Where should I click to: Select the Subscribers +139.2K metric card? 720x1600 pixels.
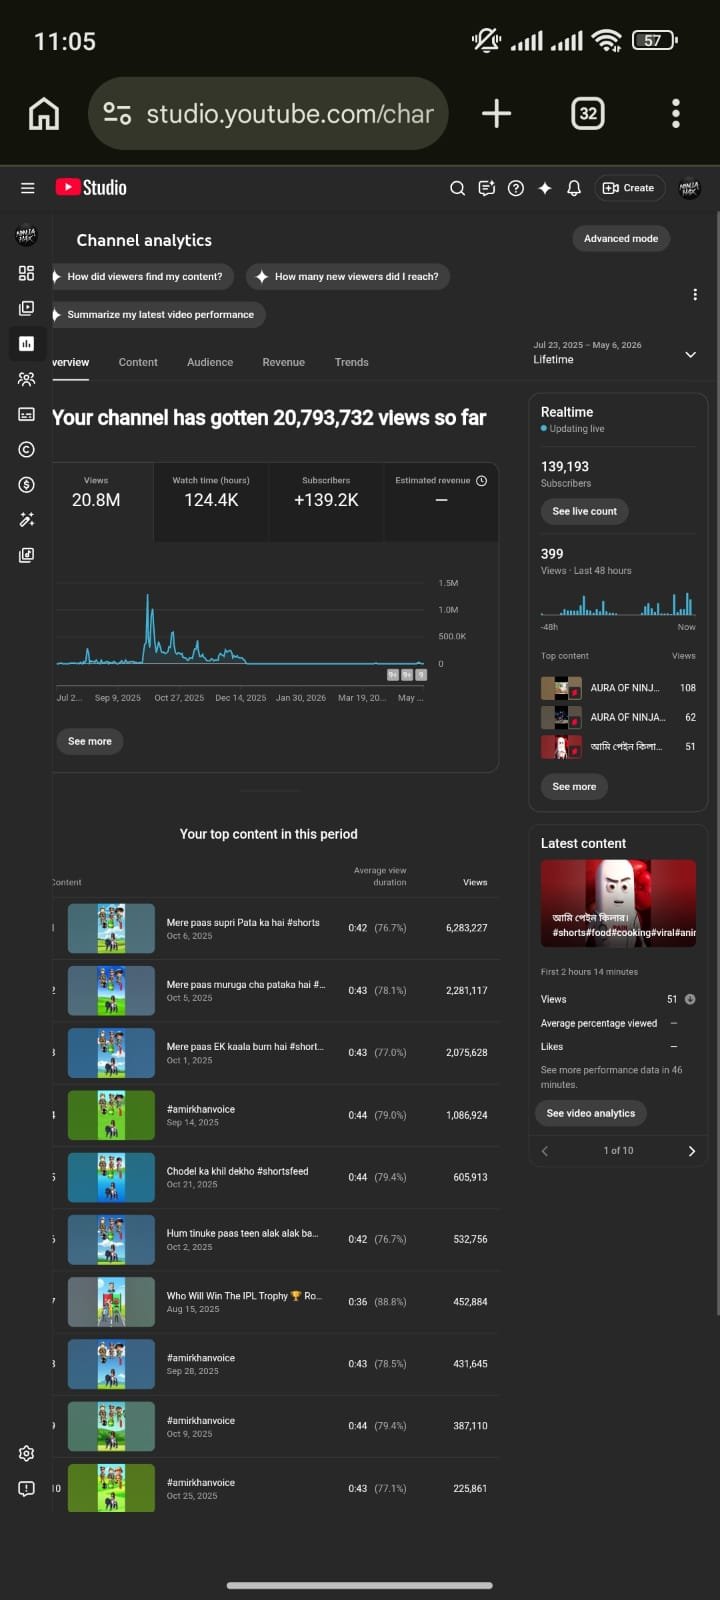(326, 501)
